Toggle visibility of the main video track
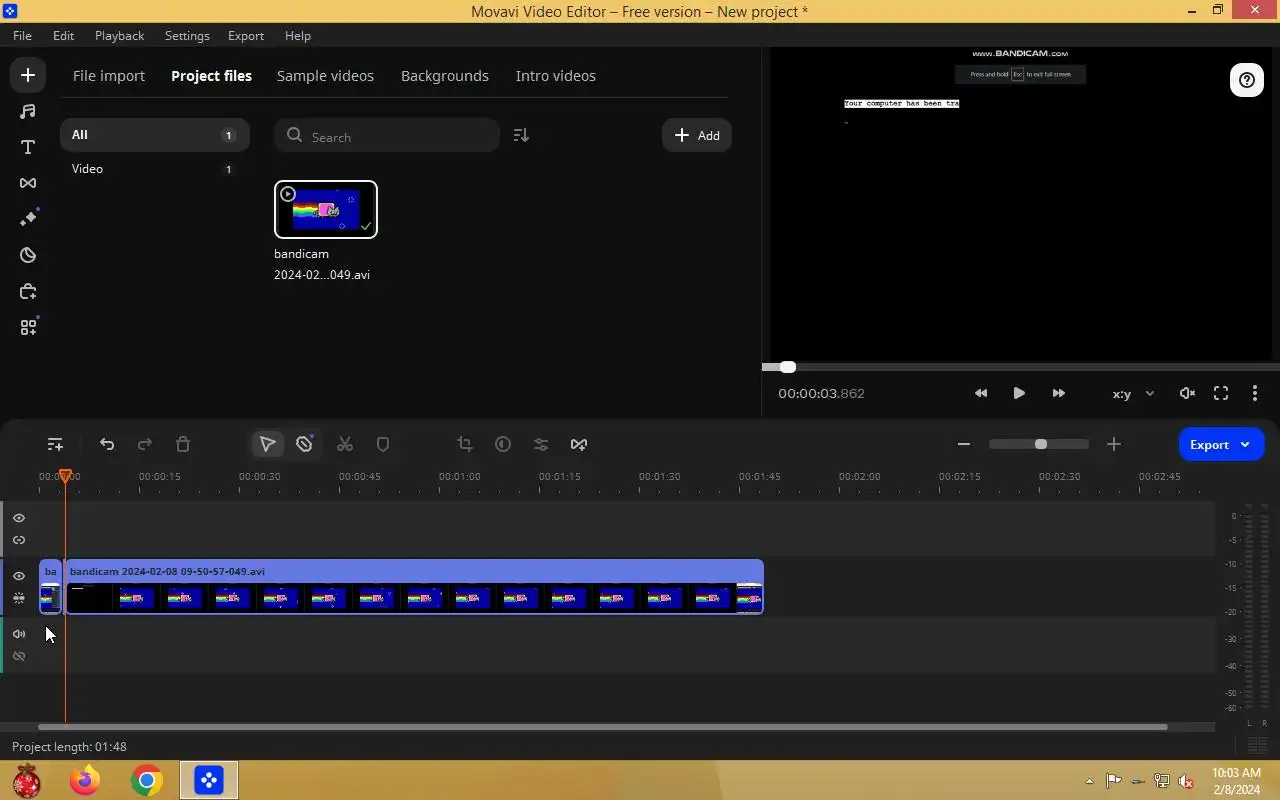The image size is (1280, 800). click(19, 576)
